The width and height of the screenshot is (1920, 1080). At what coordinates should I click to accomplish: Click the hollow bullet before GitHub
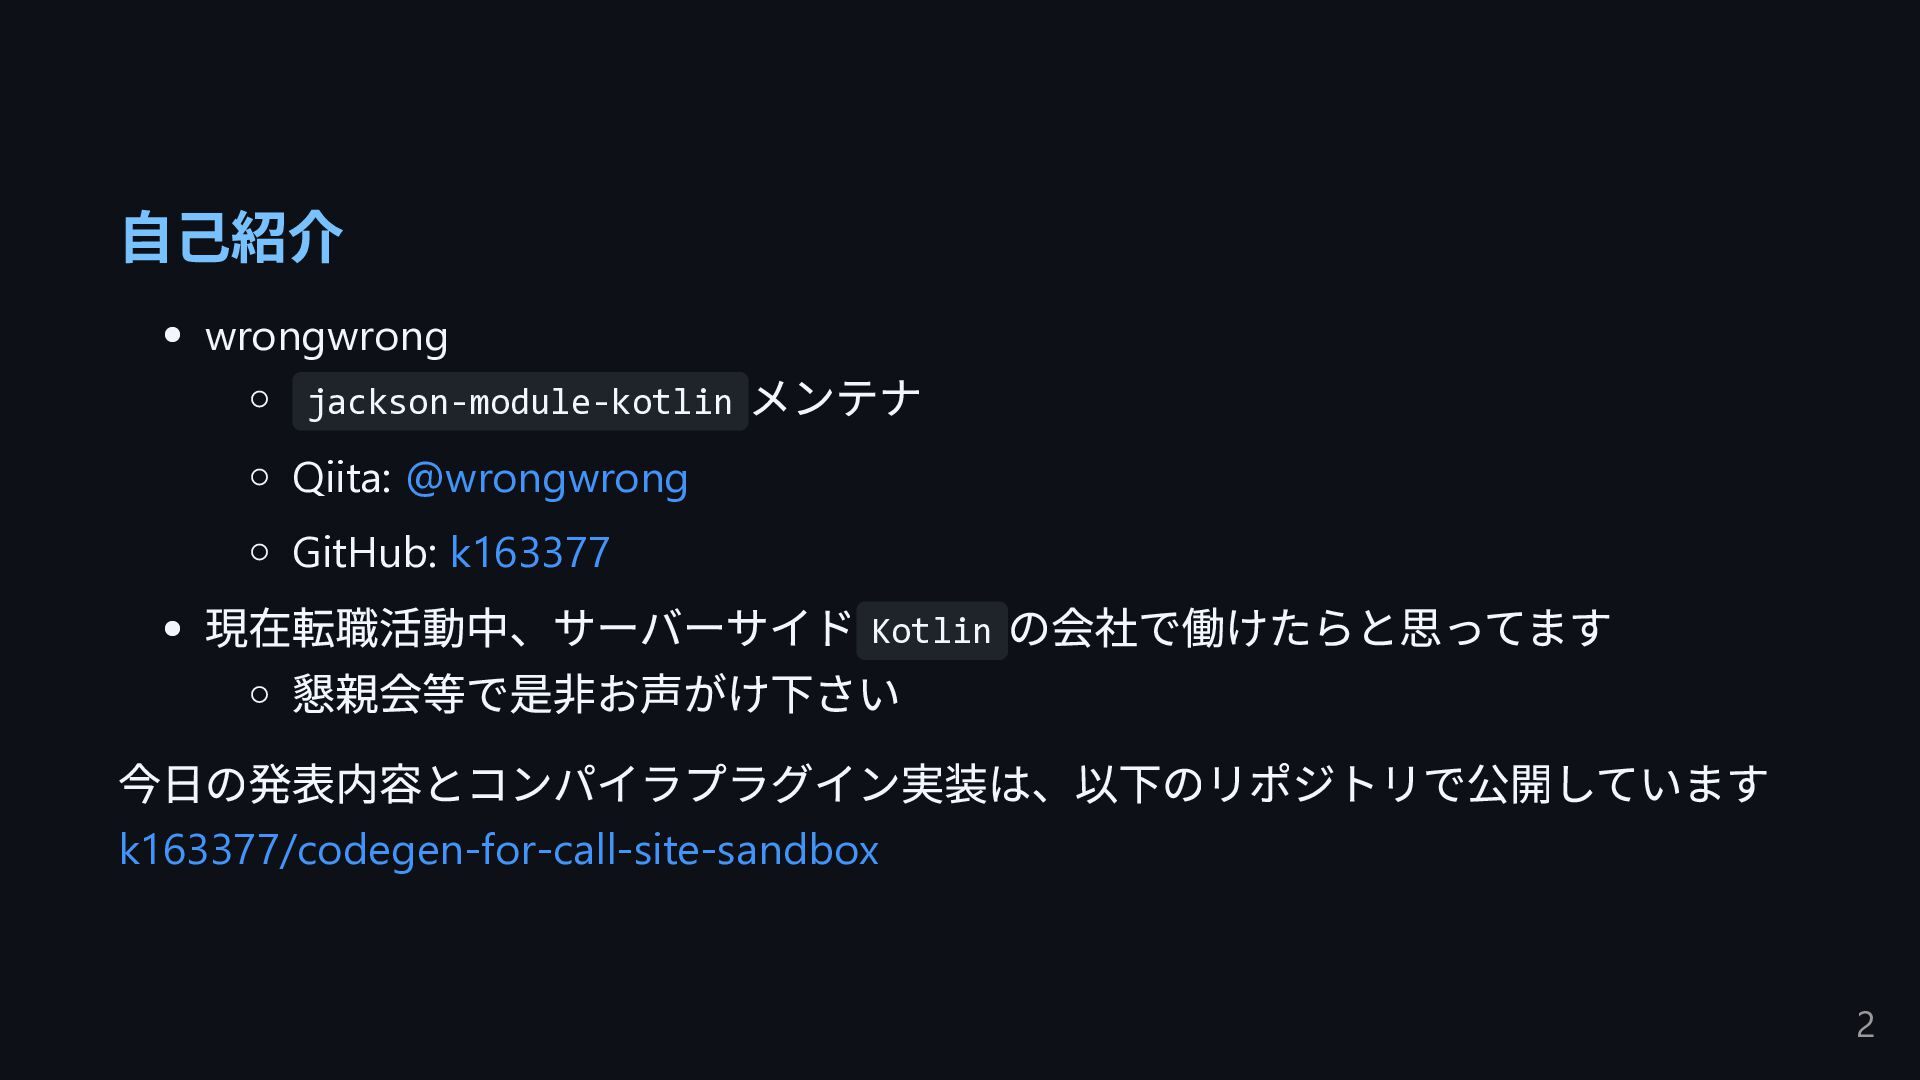(260, 552)
